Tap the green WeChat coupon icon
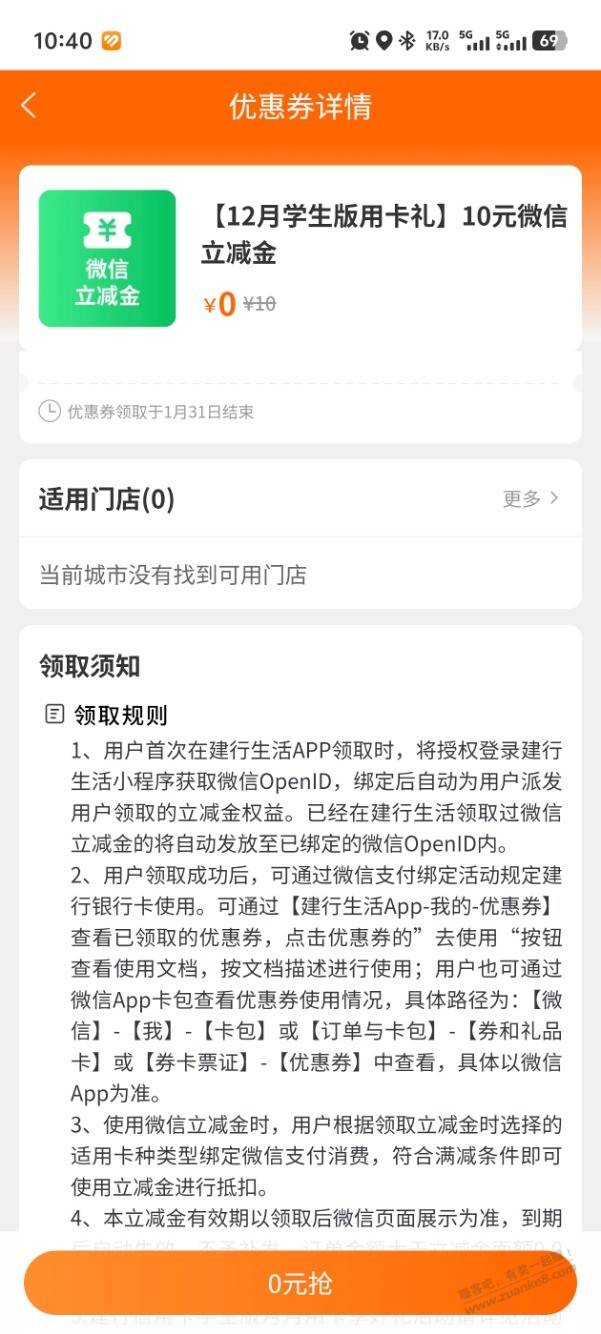 107,258
